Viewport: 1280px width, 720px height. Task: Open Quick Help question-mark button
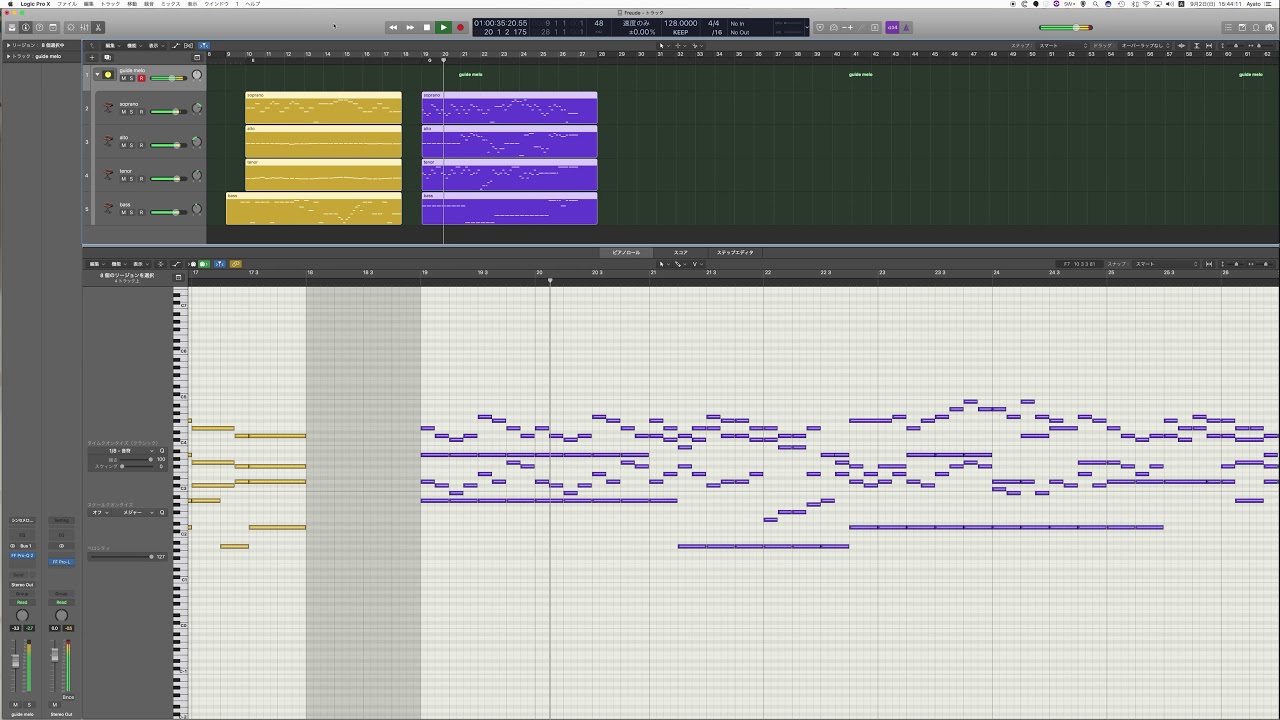pos(39,27)
